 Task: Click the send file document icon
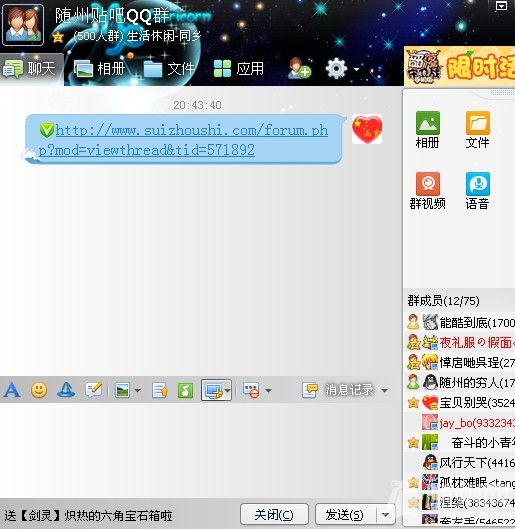[160, 390]
